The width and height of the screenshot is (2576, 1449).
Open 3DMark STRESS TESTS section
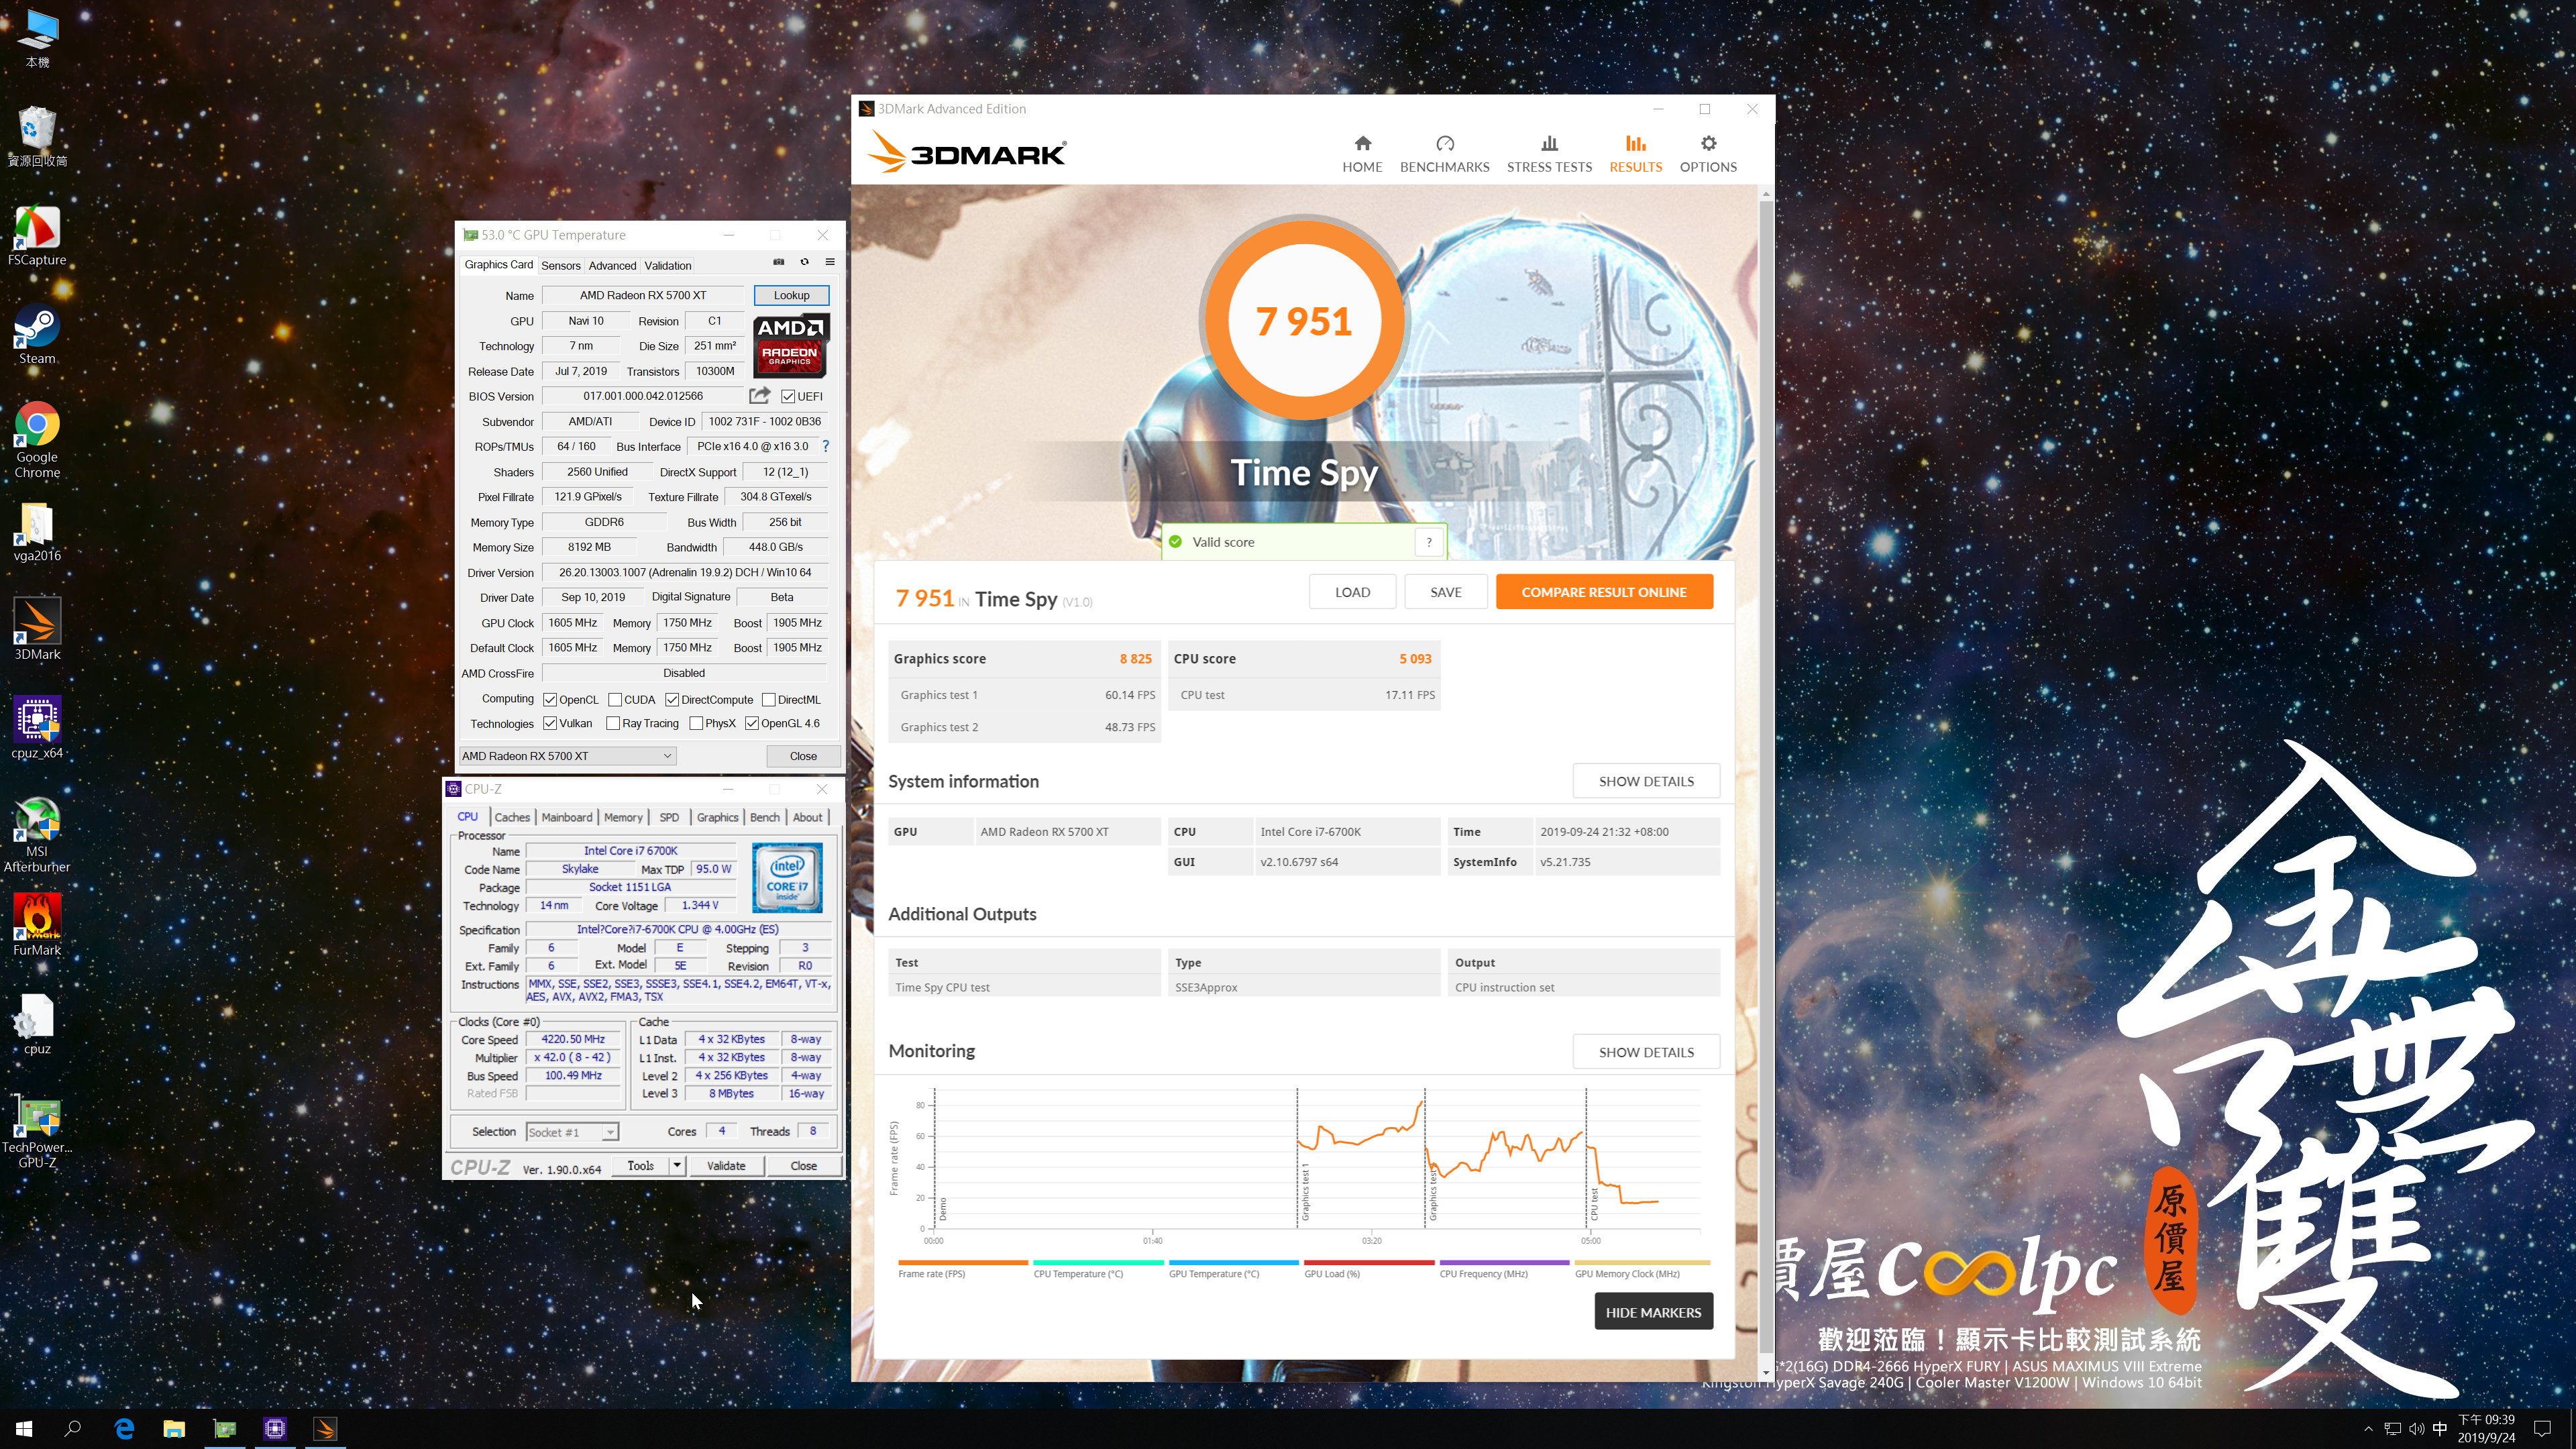coord(1549,154)
